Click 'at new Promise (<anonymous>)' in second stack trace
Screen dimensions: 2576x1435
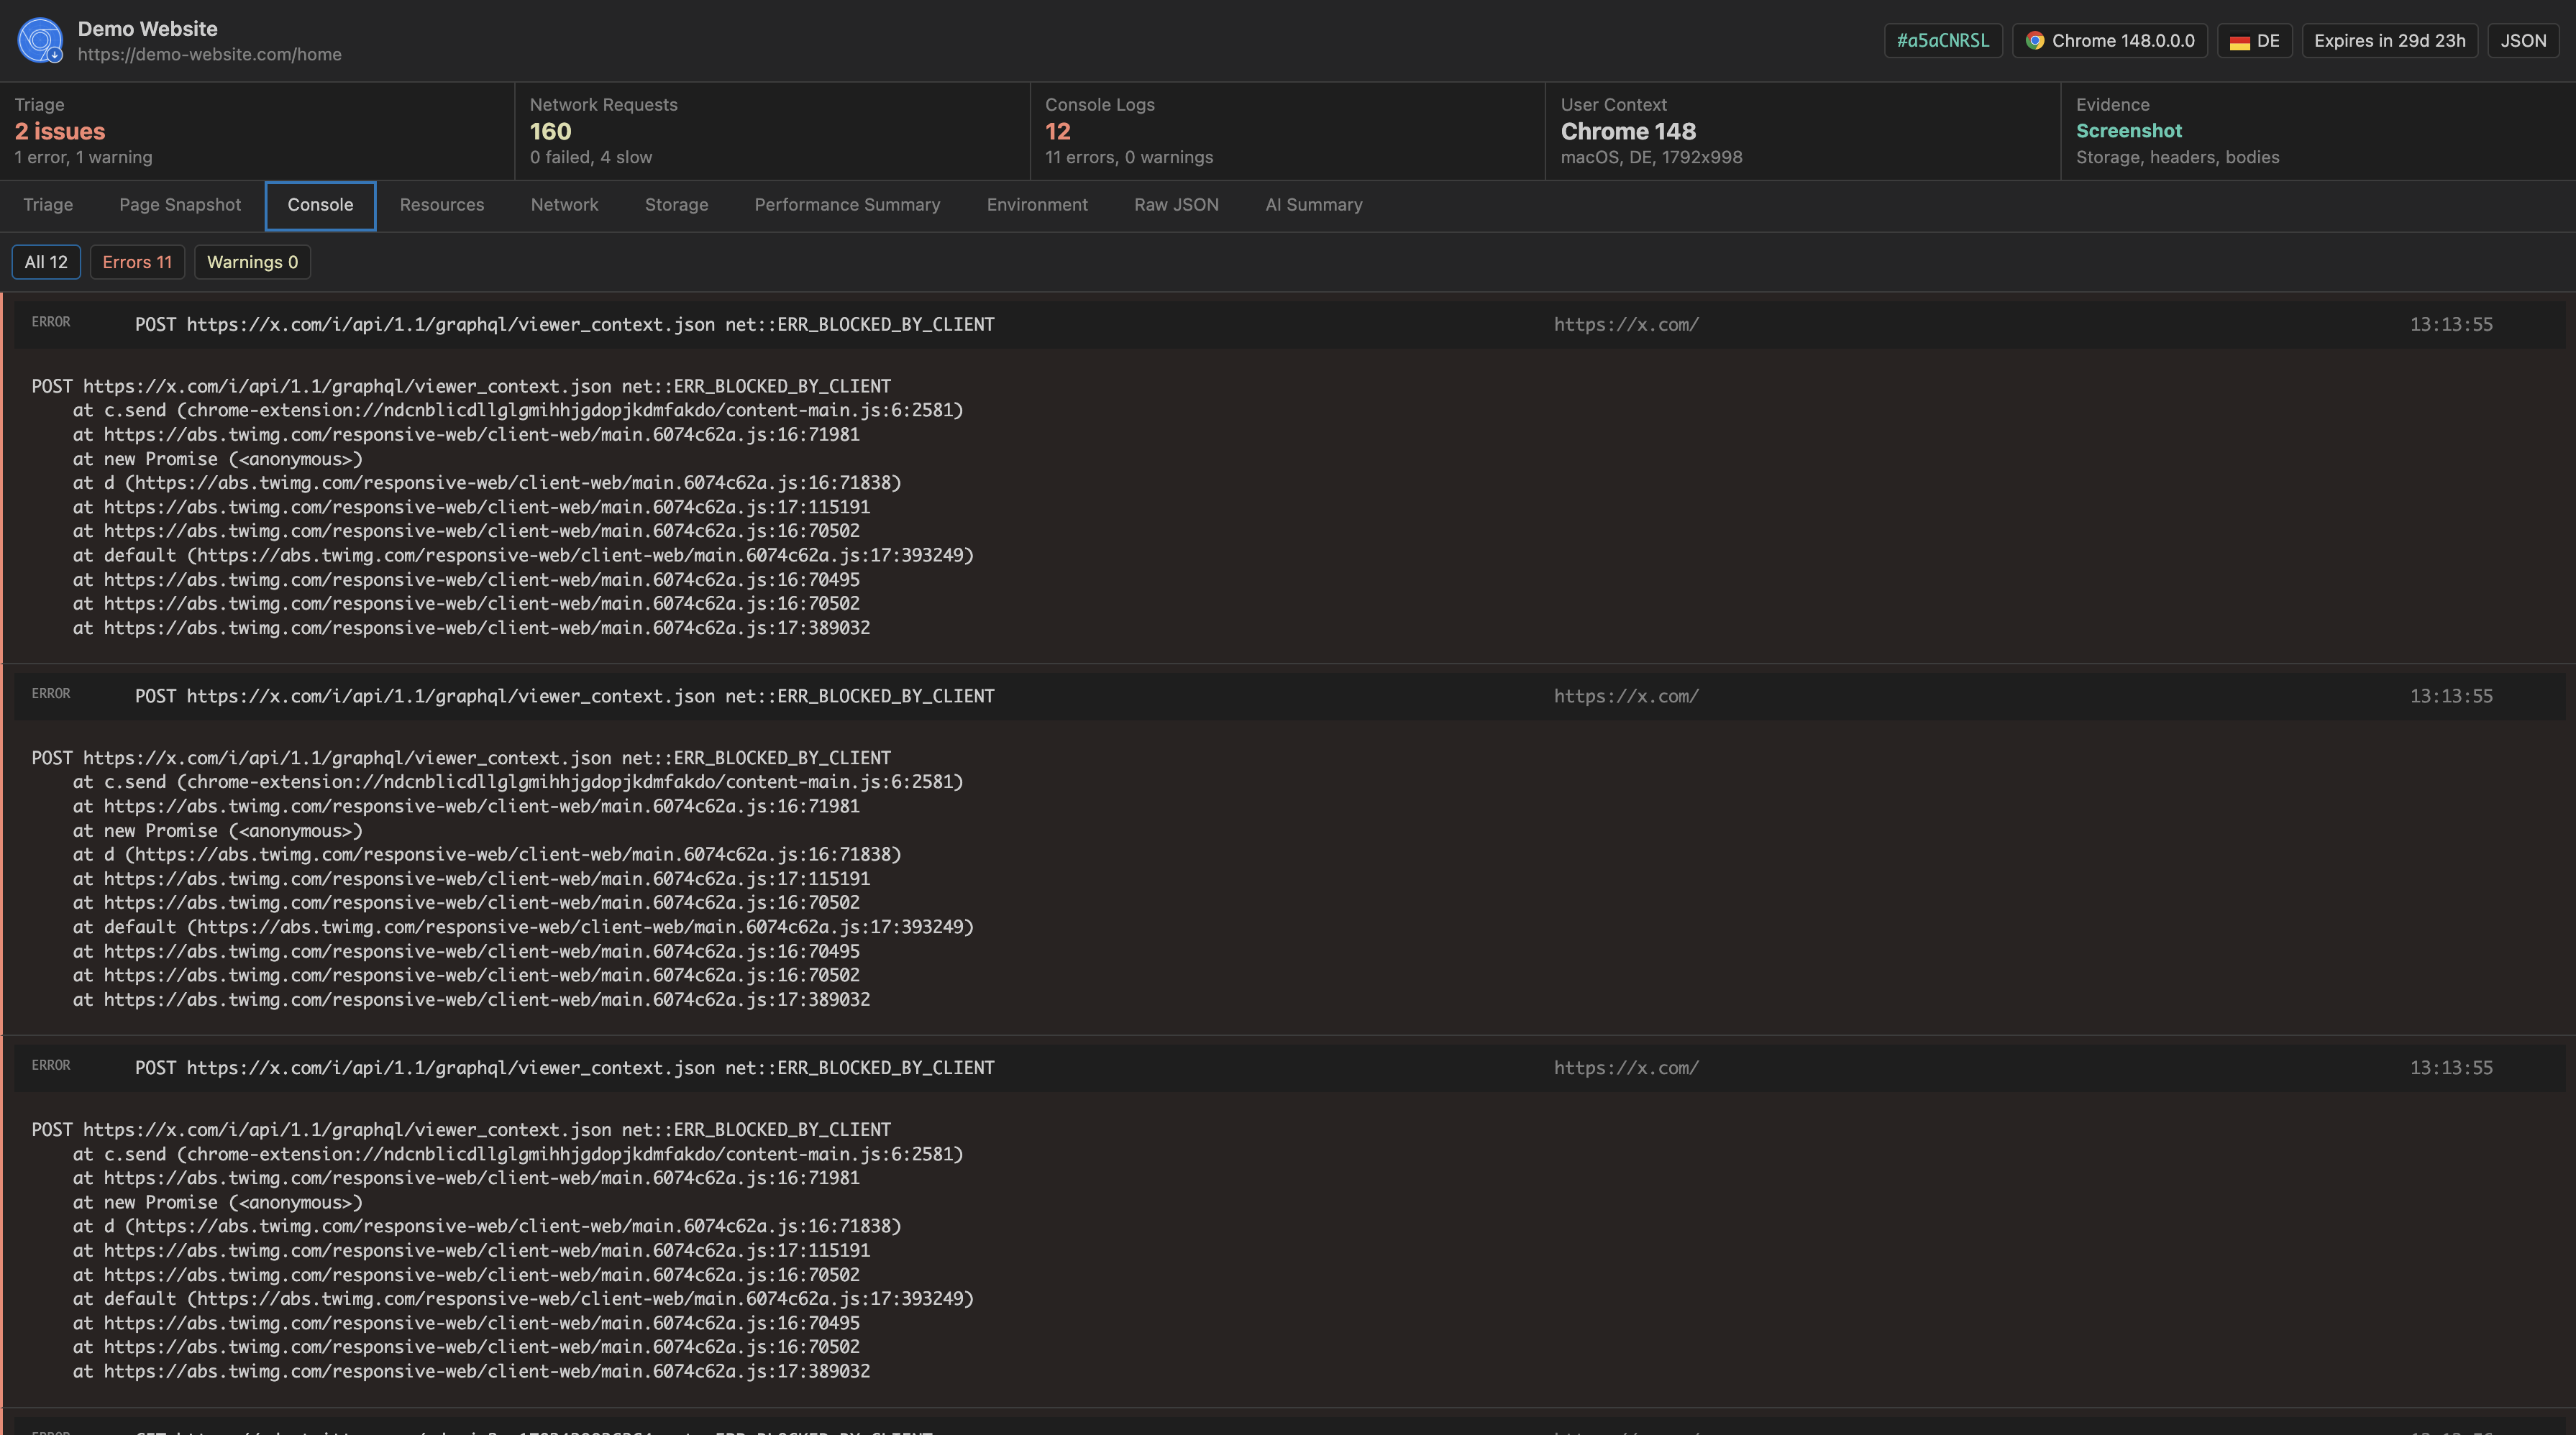[x=218, y=831]
